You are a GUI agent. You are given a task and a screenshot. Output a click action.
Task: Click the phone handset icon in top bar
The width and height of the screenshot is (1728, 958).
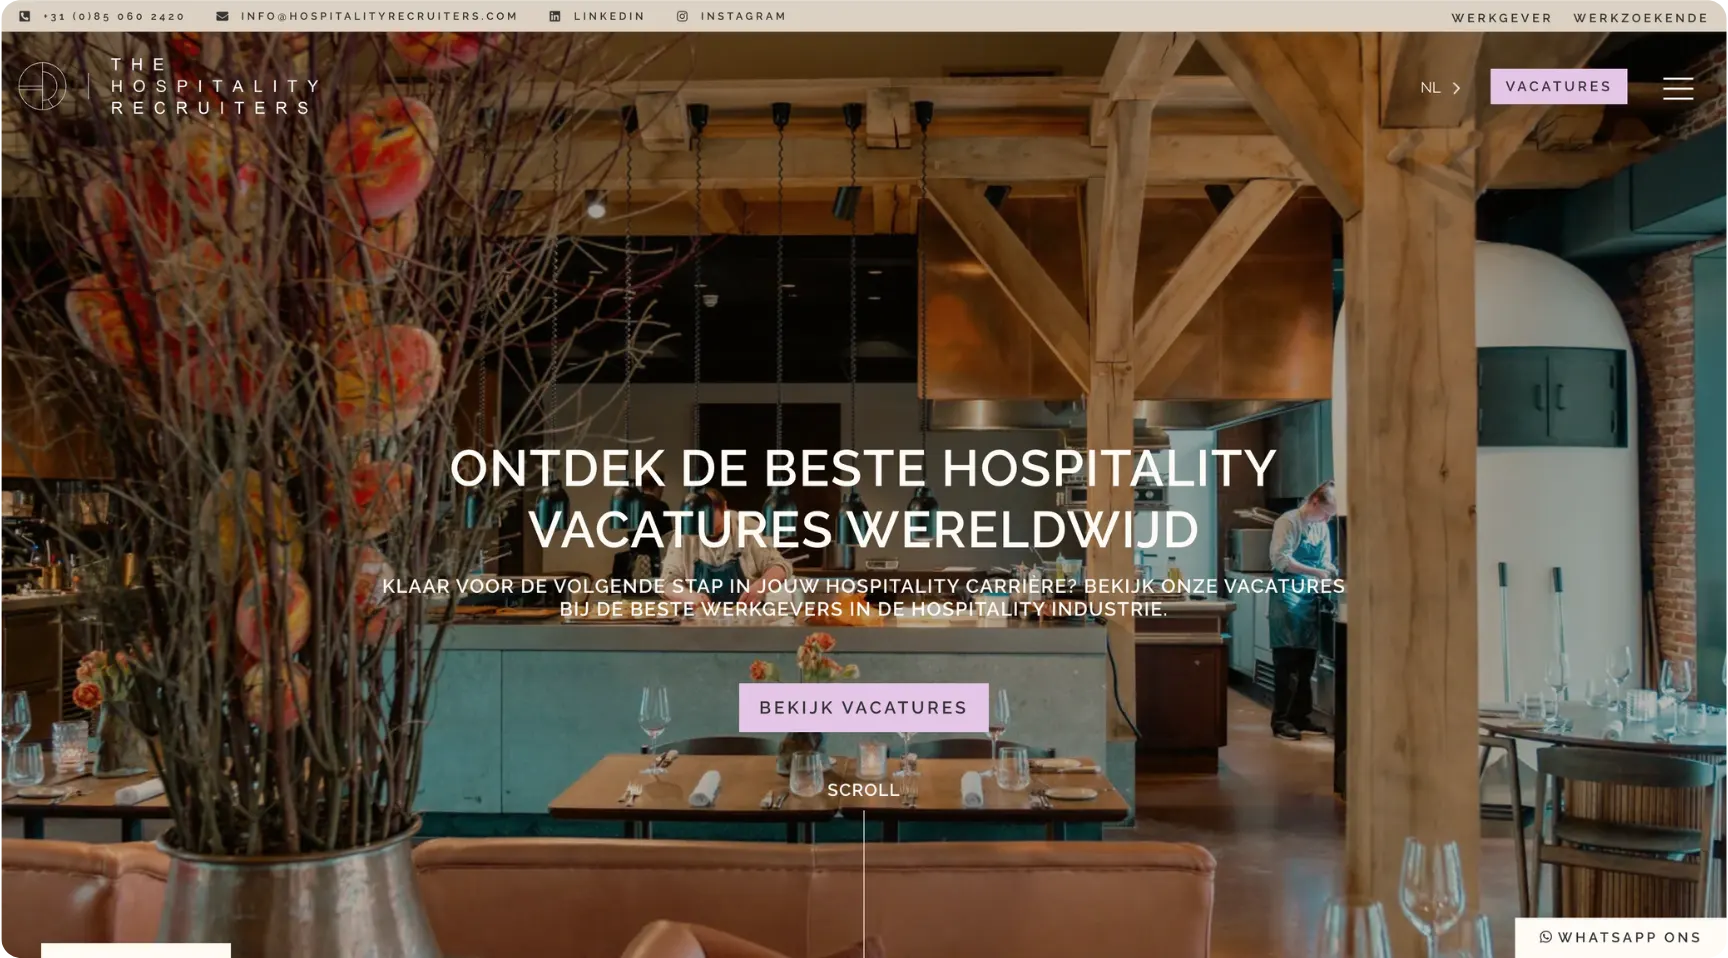coord(25,16)
